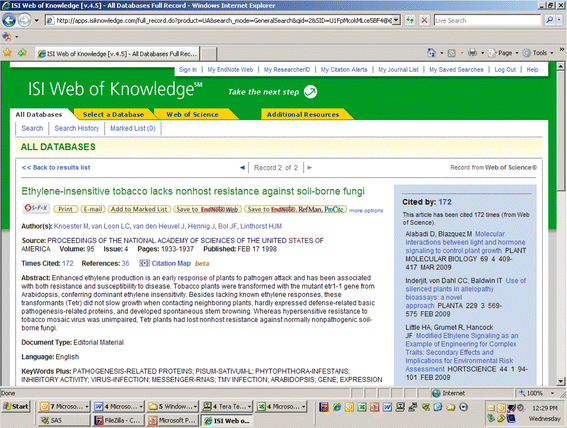This screenshot has height=428, width=567.
Task: Open recent pages dropdown beside Forward button
Action: point(37,21)
